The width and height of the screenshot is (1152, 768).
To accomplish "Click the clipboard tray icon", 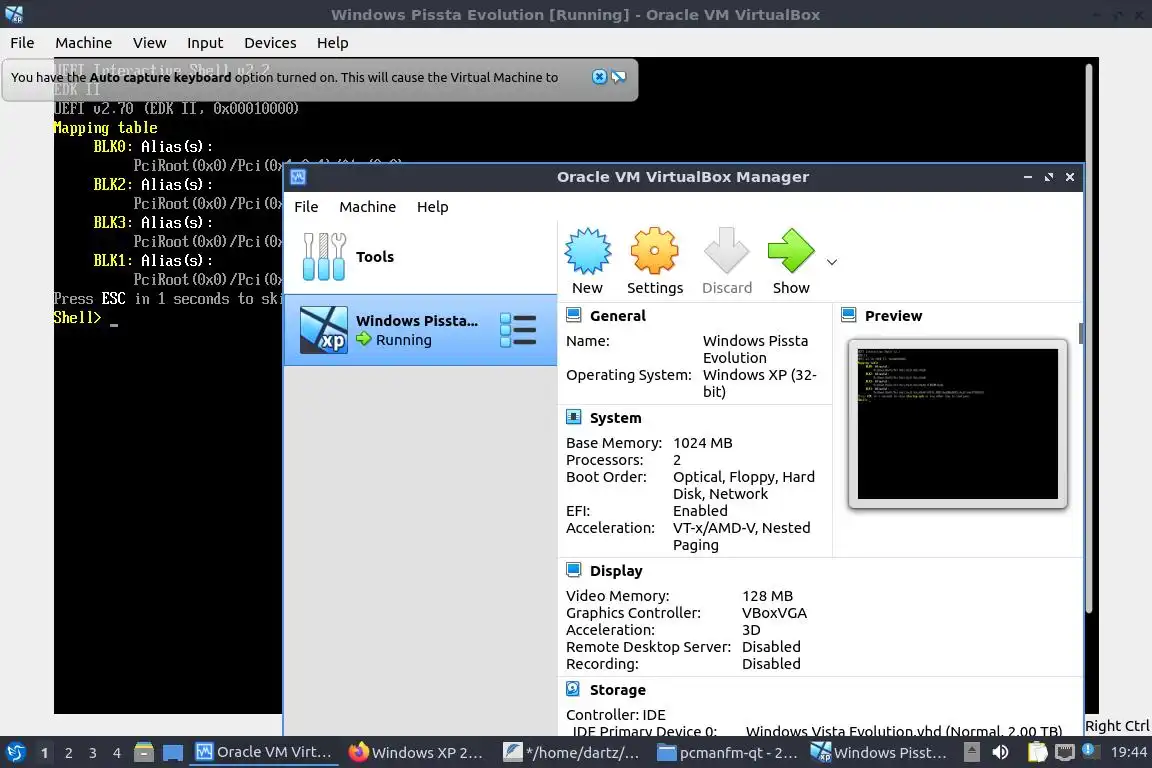I will (x=1037, y=753).
